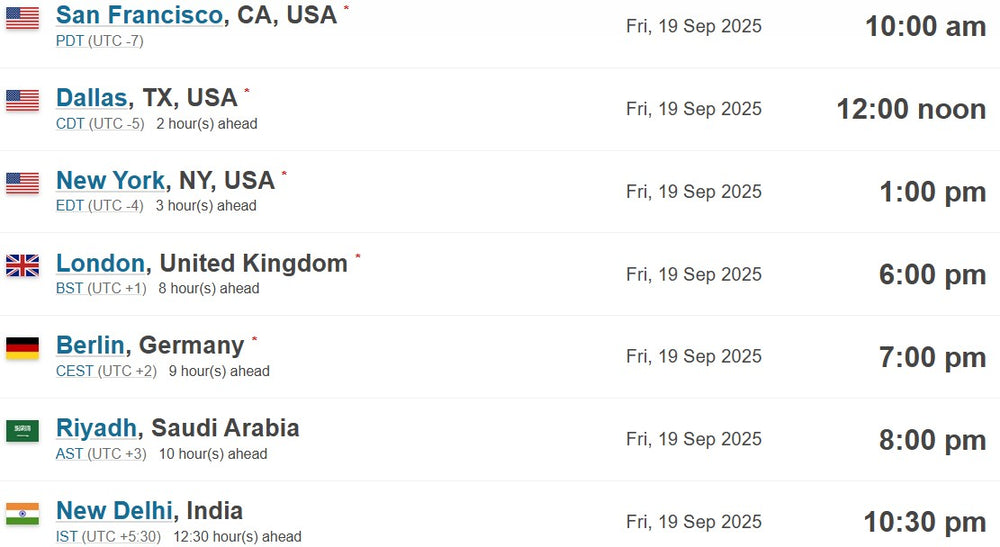Open the London city link
Image resolution: width=1000 pixels, height=547 pixels.
(x=101, y=263)
